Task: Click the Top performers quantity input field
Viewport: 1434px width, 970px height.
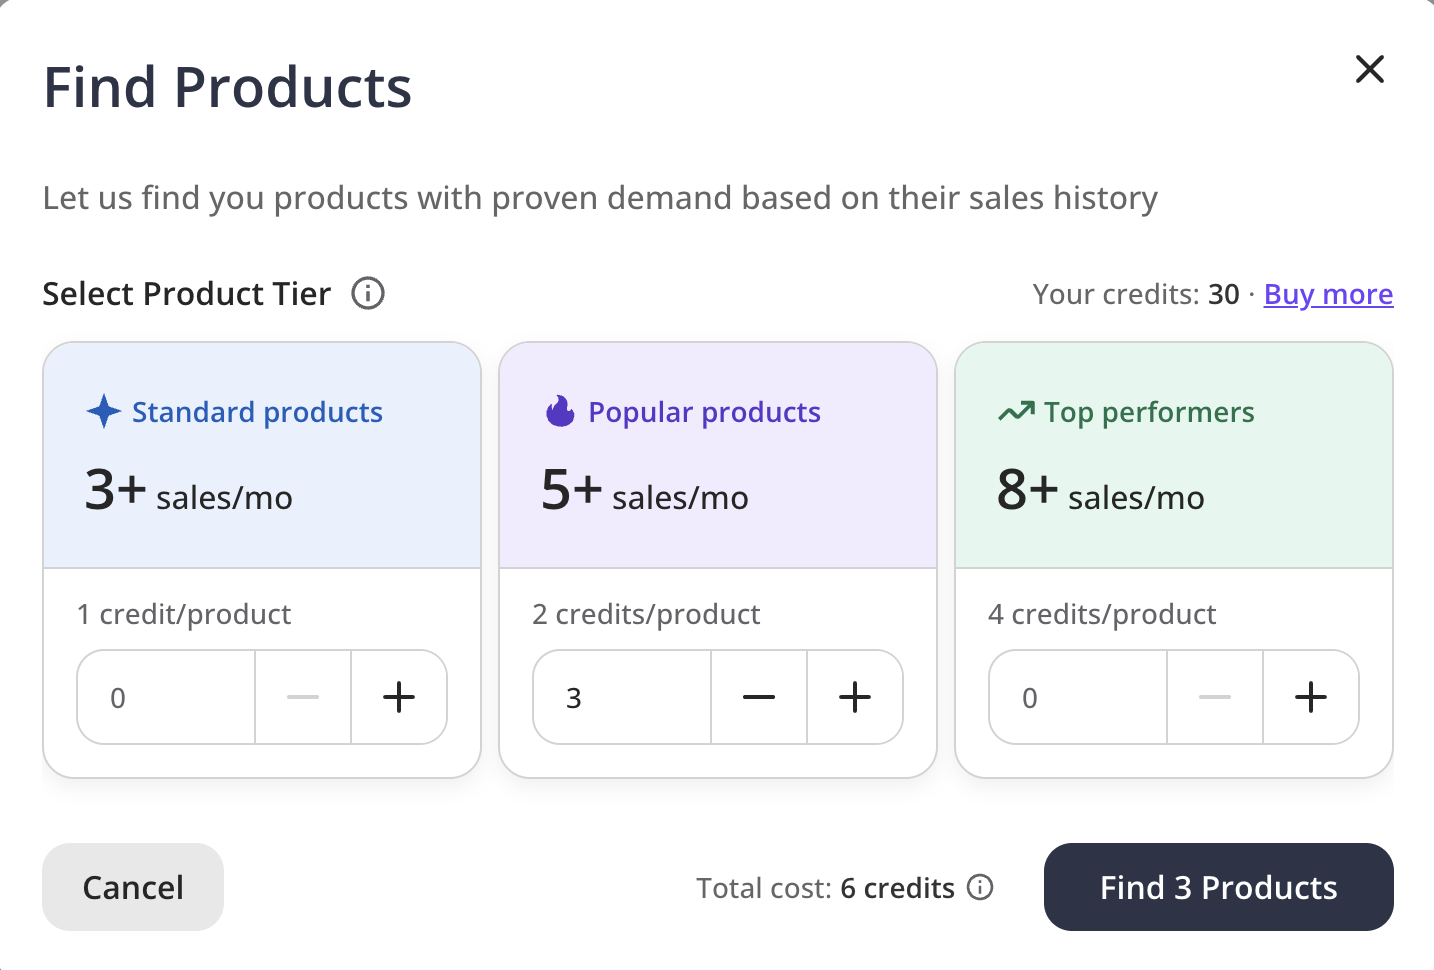Action: tap(1078, 697)
